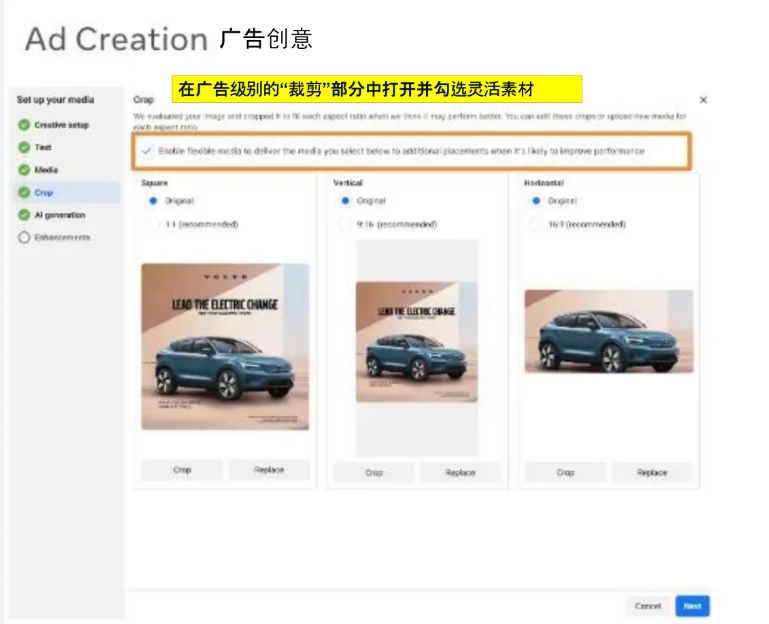Select Original radio under Horizontal
This screenshot has height=624, width=769.
[536, 201]
